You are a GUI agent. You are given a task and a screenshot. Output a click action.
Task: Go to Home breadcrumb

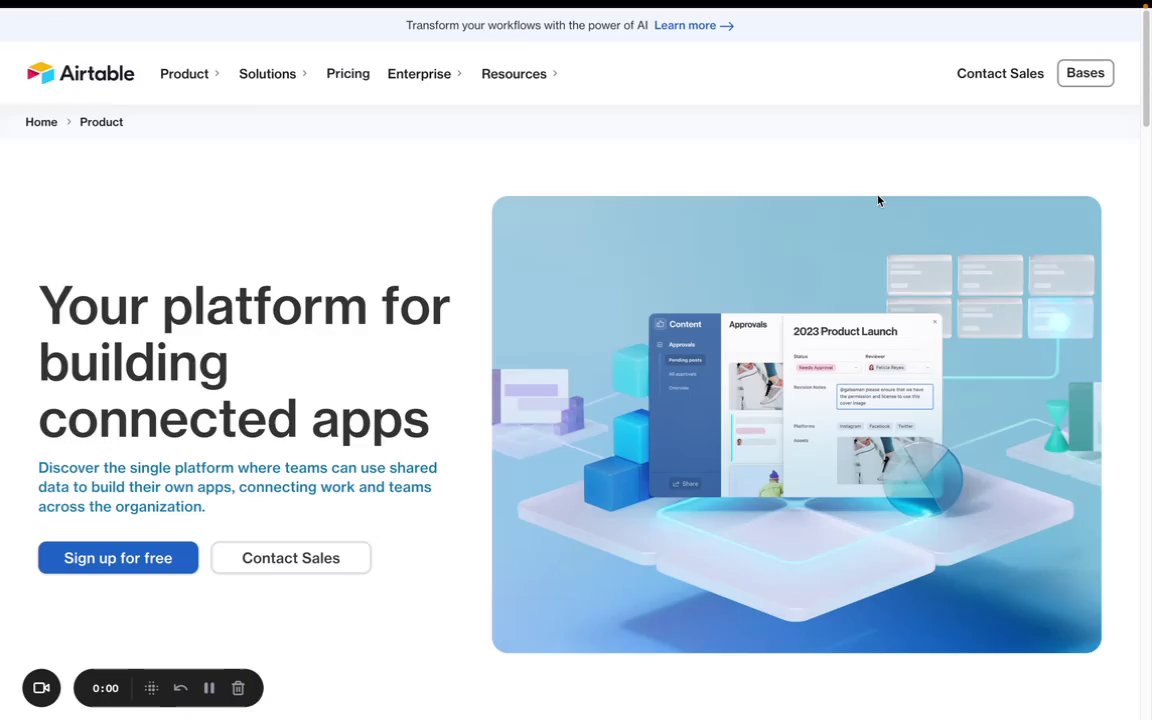pos(41,122)
